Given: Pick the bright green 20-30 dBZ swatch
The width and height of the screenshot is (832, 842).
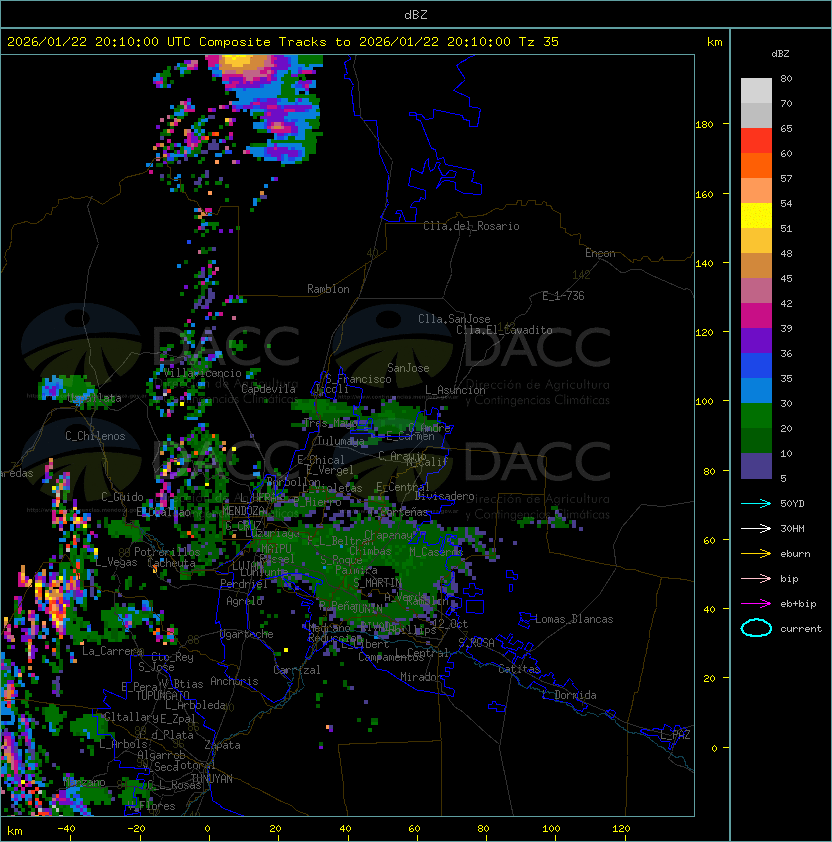Looking at the screenshot, I should (756, 416).
